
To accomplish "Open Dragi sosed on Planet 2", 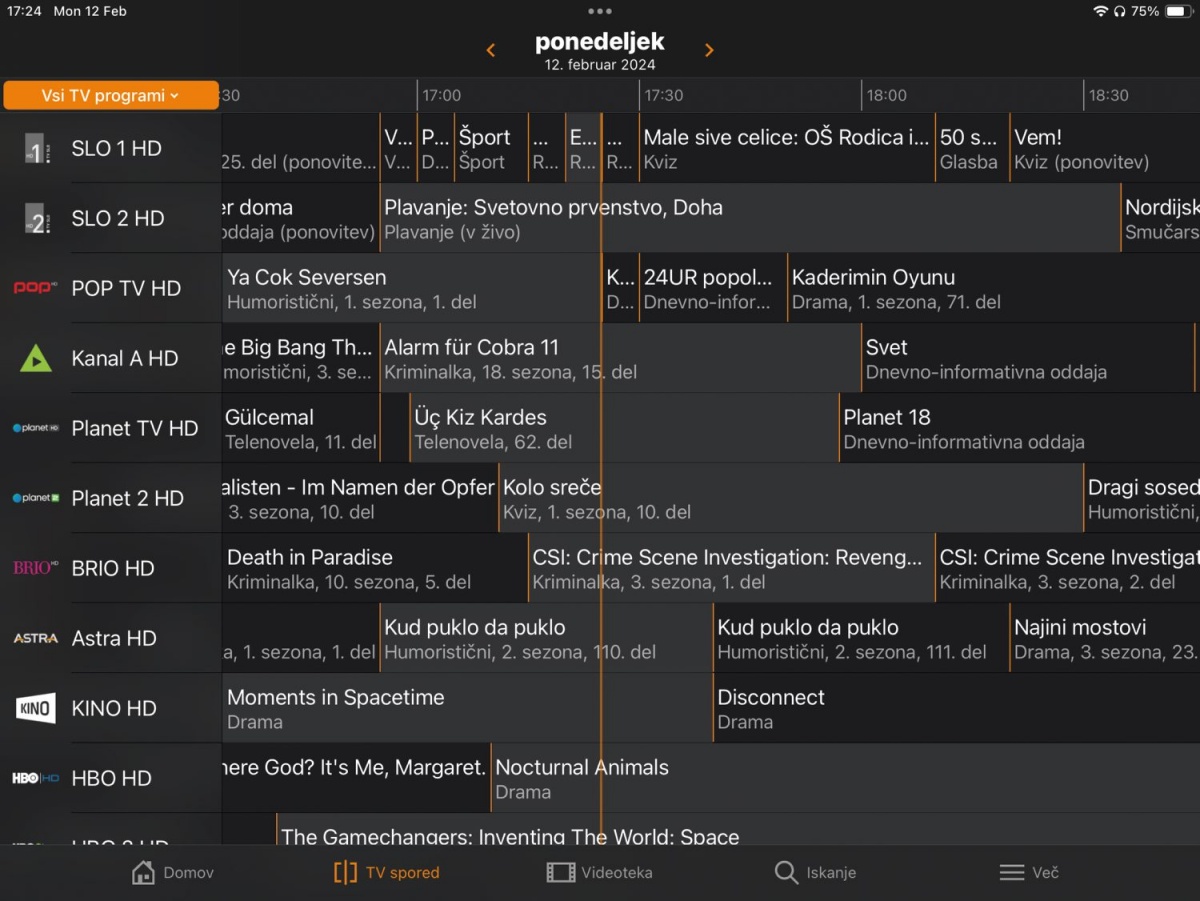I will coord(1142,498).
